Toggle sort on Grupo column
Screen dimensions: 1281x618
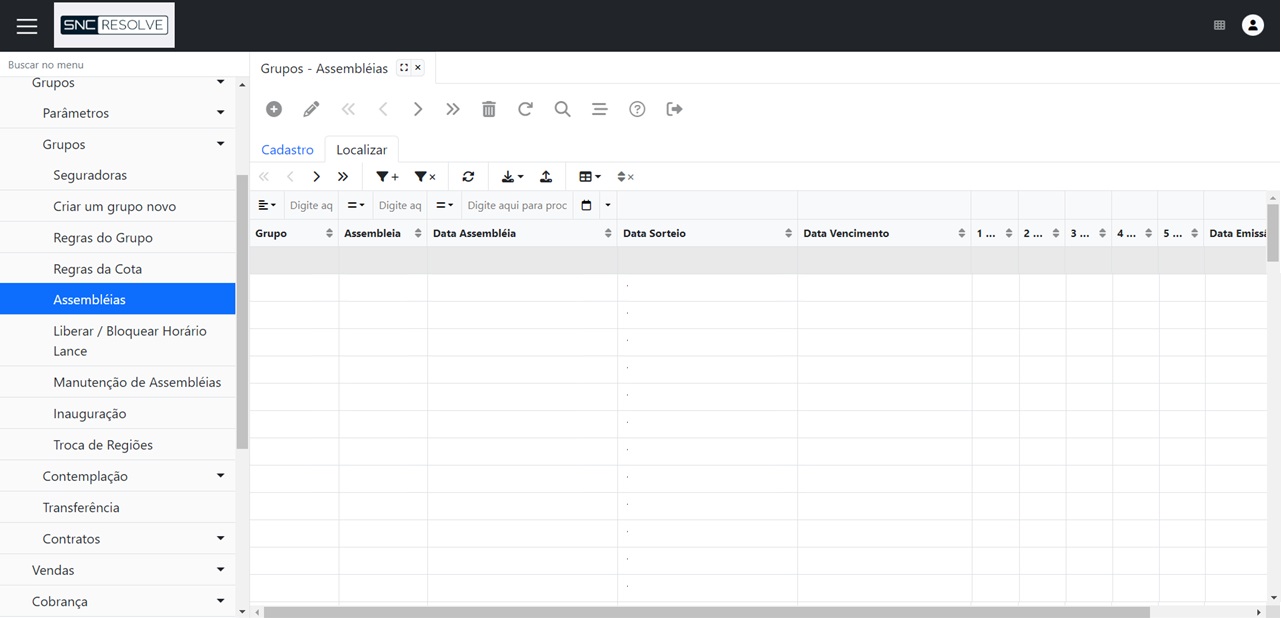(x=329, y=234)
